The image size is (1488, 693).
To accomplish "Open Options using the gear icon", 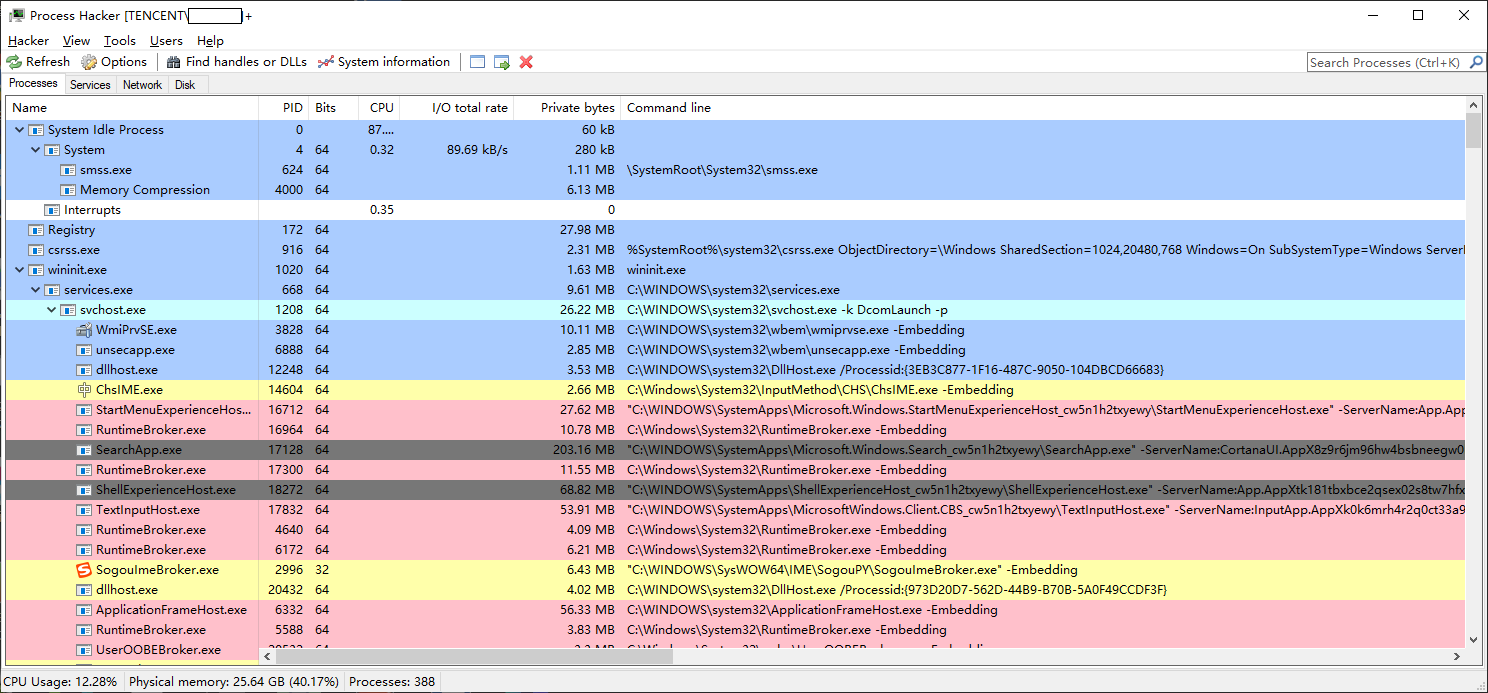I will pyautogui.click(x=88, y=61).
